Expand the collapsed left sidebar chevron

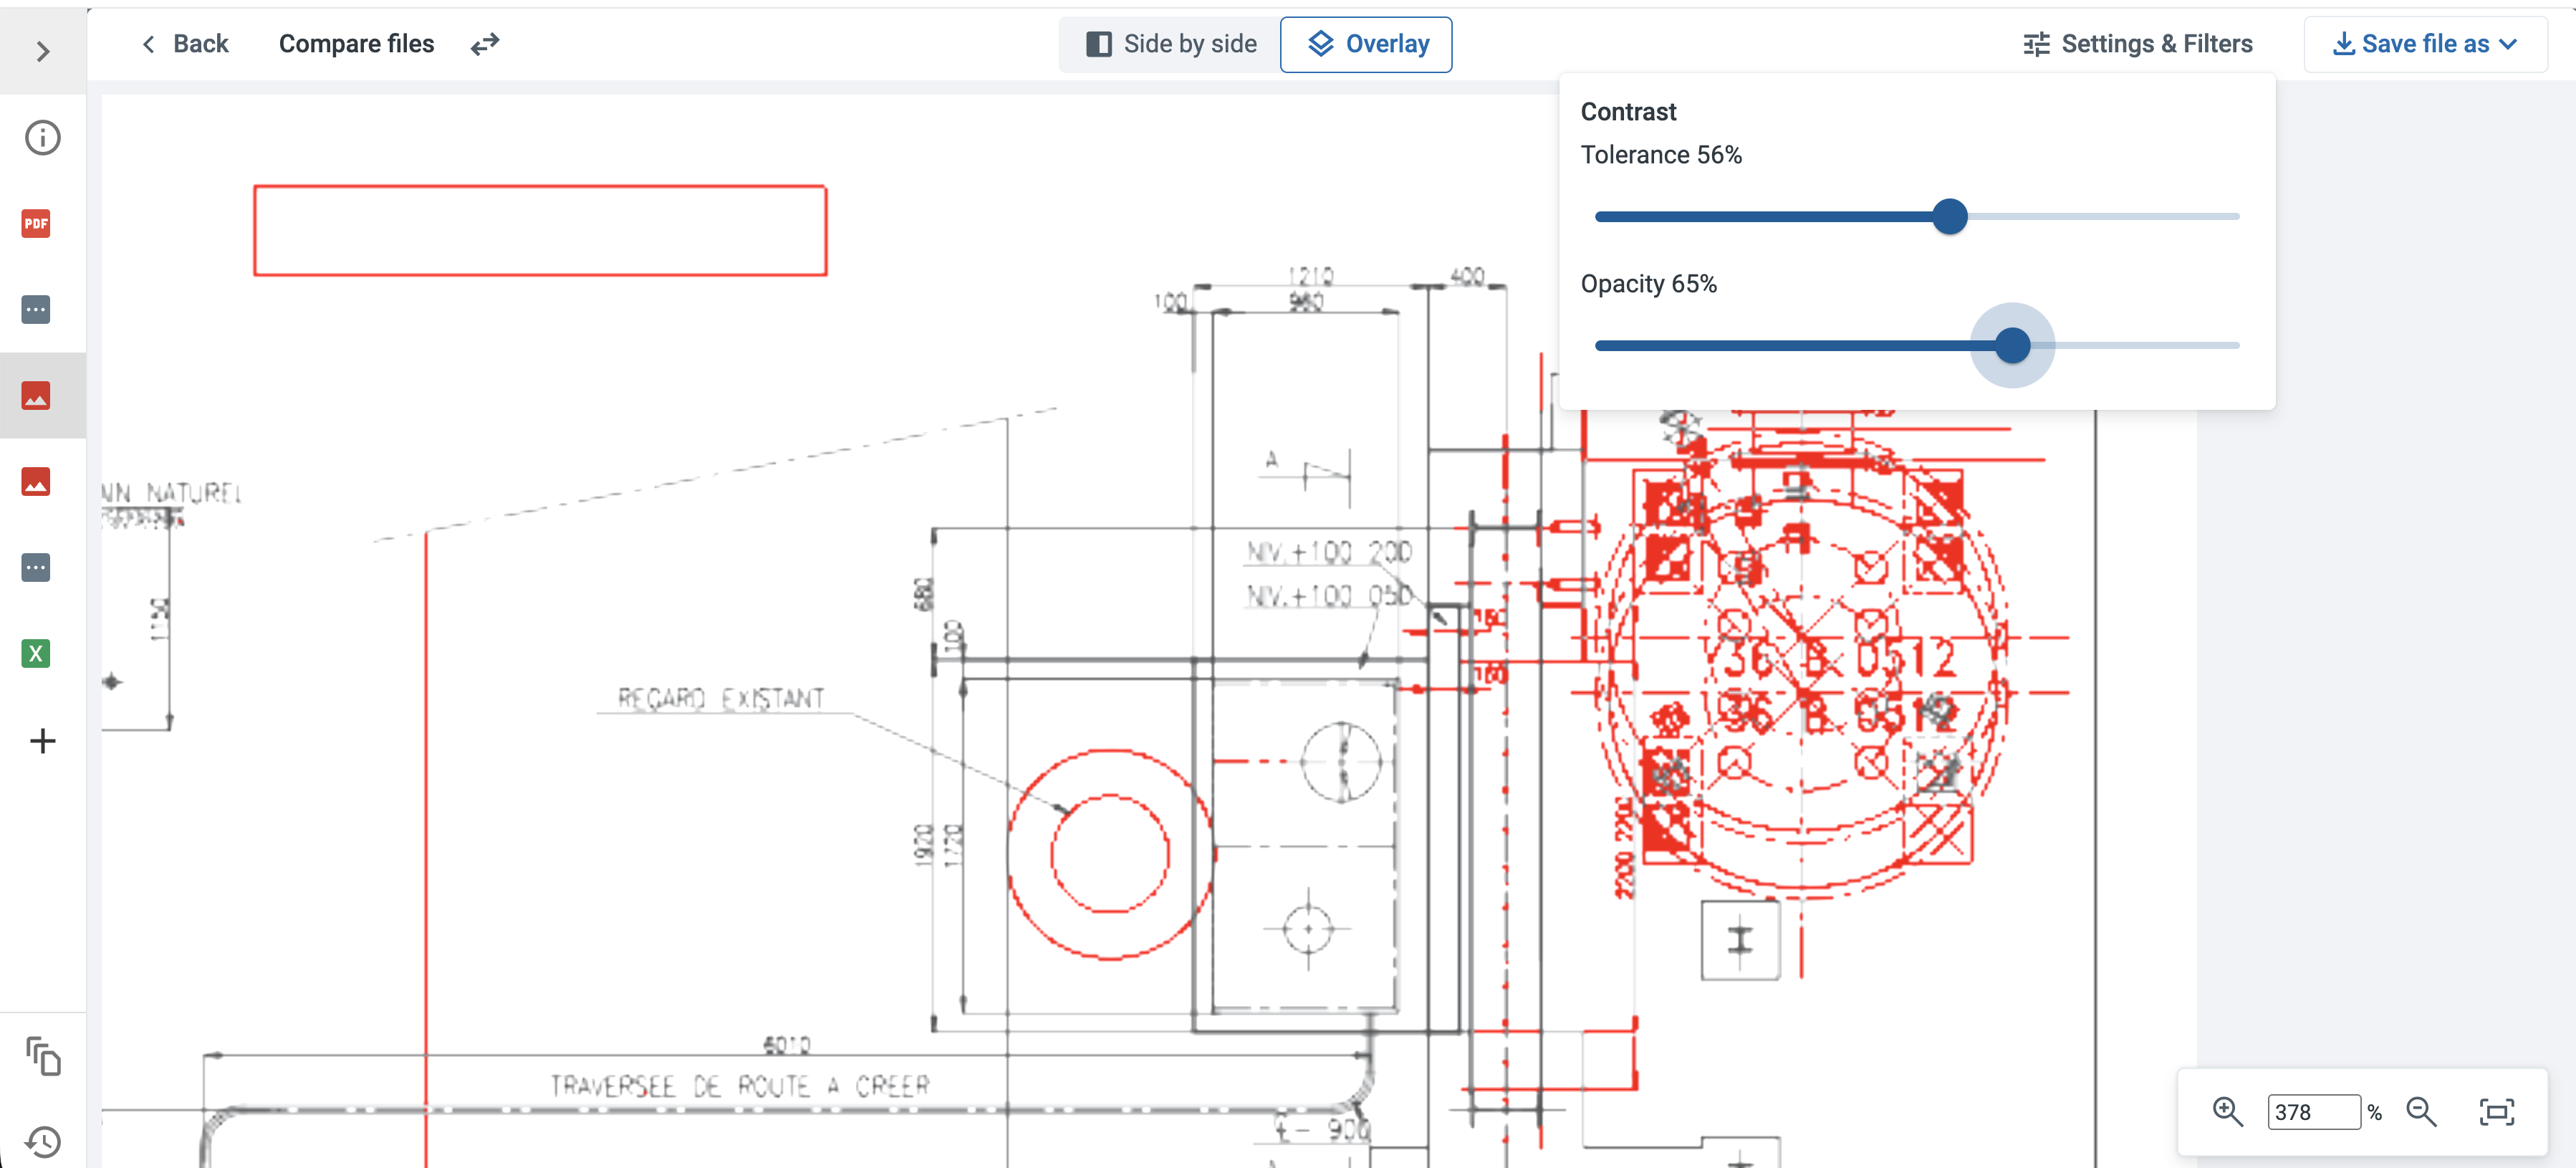42,51
